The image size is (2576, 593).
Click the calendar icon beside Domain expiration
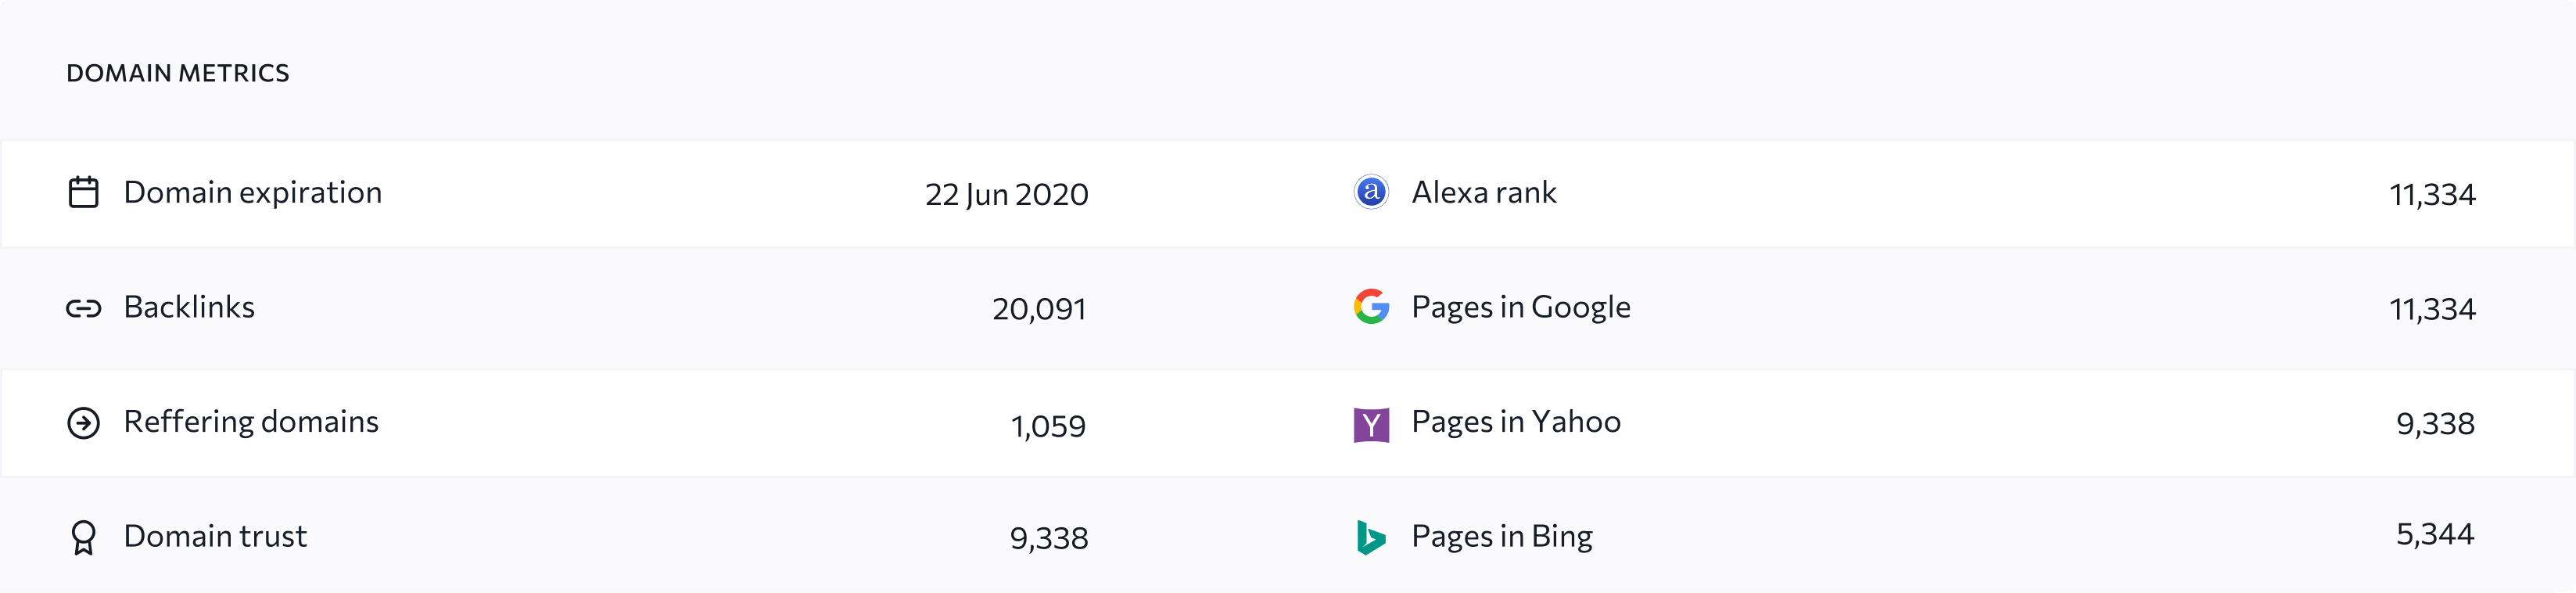pyautogui.click(x=84, y=192)
